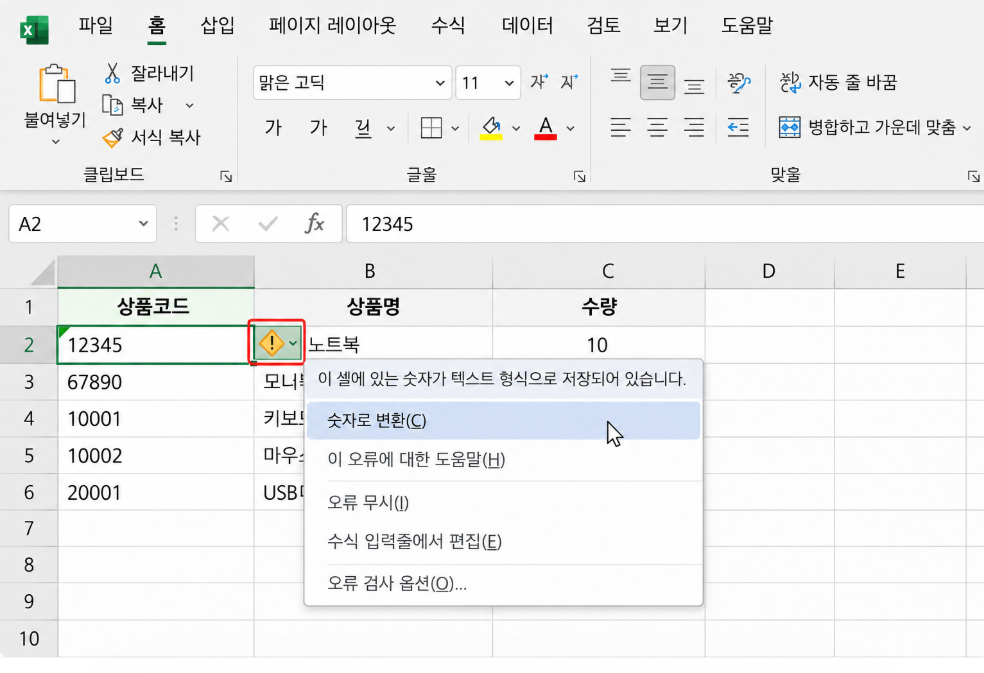Click the error warning diamond icon
The width and height of the screenshot is (984, 673).
pyautogui.click(x=271, y=343)
